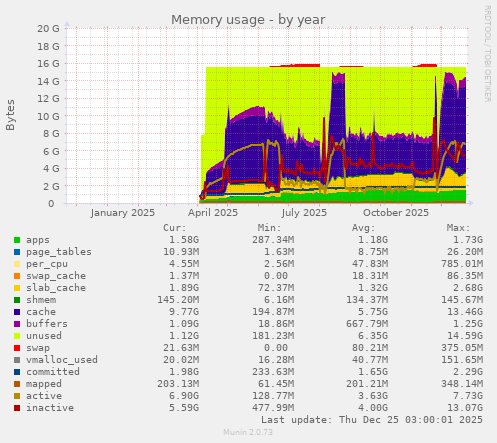Screen dimensions: 497x443
Task: Click the vmalloc_used gray swatch
Action: tap(17, 360)
